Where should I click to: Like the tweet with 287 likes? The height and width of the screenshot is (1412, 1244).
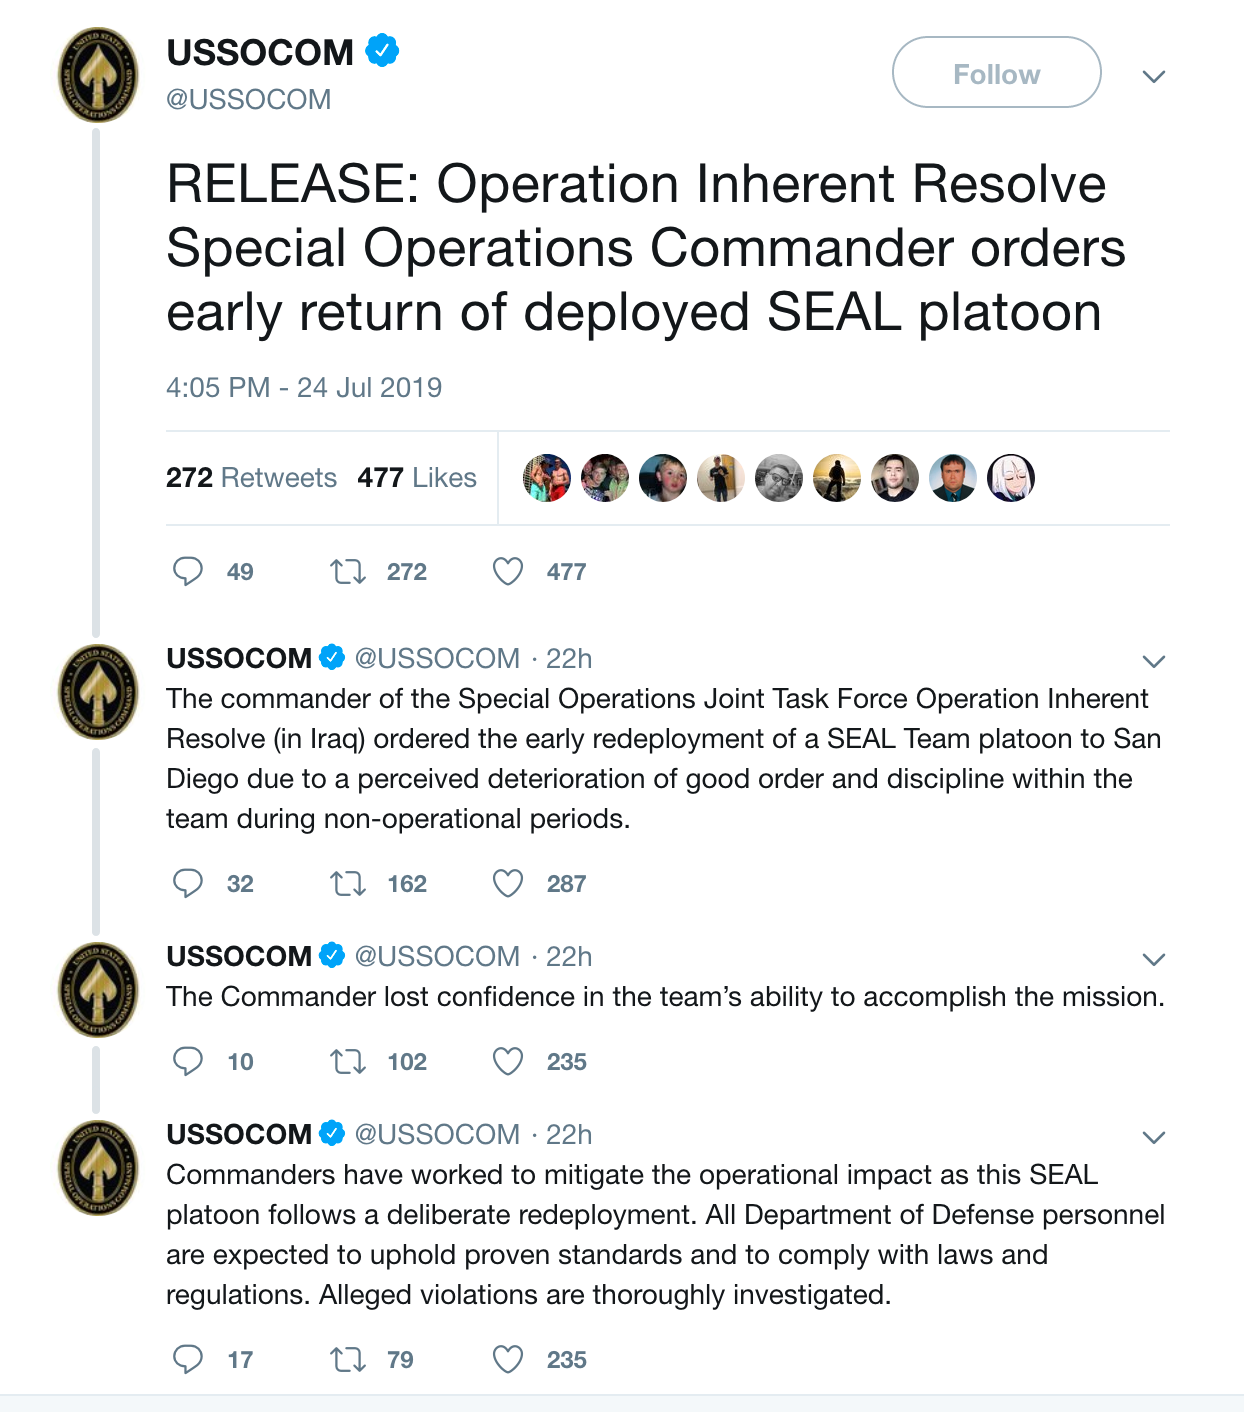[508, 883]
